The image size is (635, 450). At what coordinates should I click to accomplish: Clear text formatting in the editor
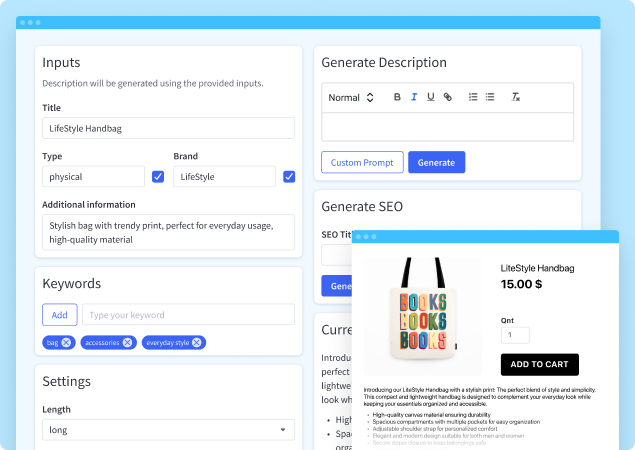tap(516, 97)
